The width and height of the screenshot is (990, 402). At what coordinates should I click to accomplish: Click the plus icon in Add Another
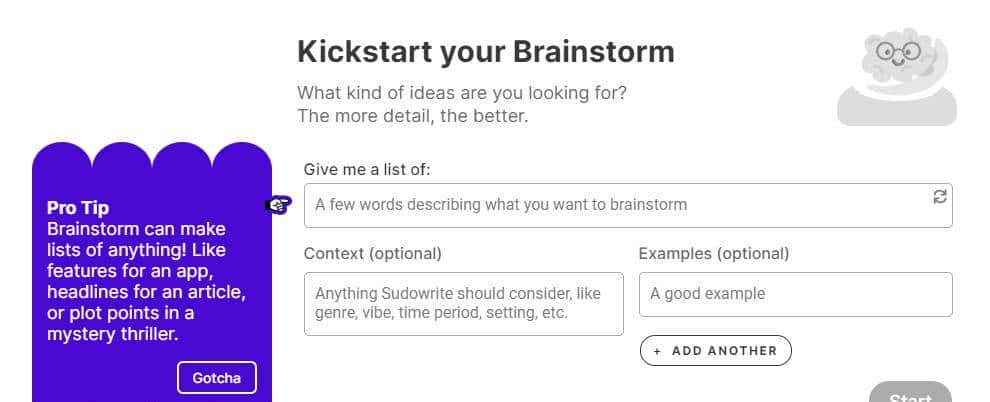pos(657,351)
